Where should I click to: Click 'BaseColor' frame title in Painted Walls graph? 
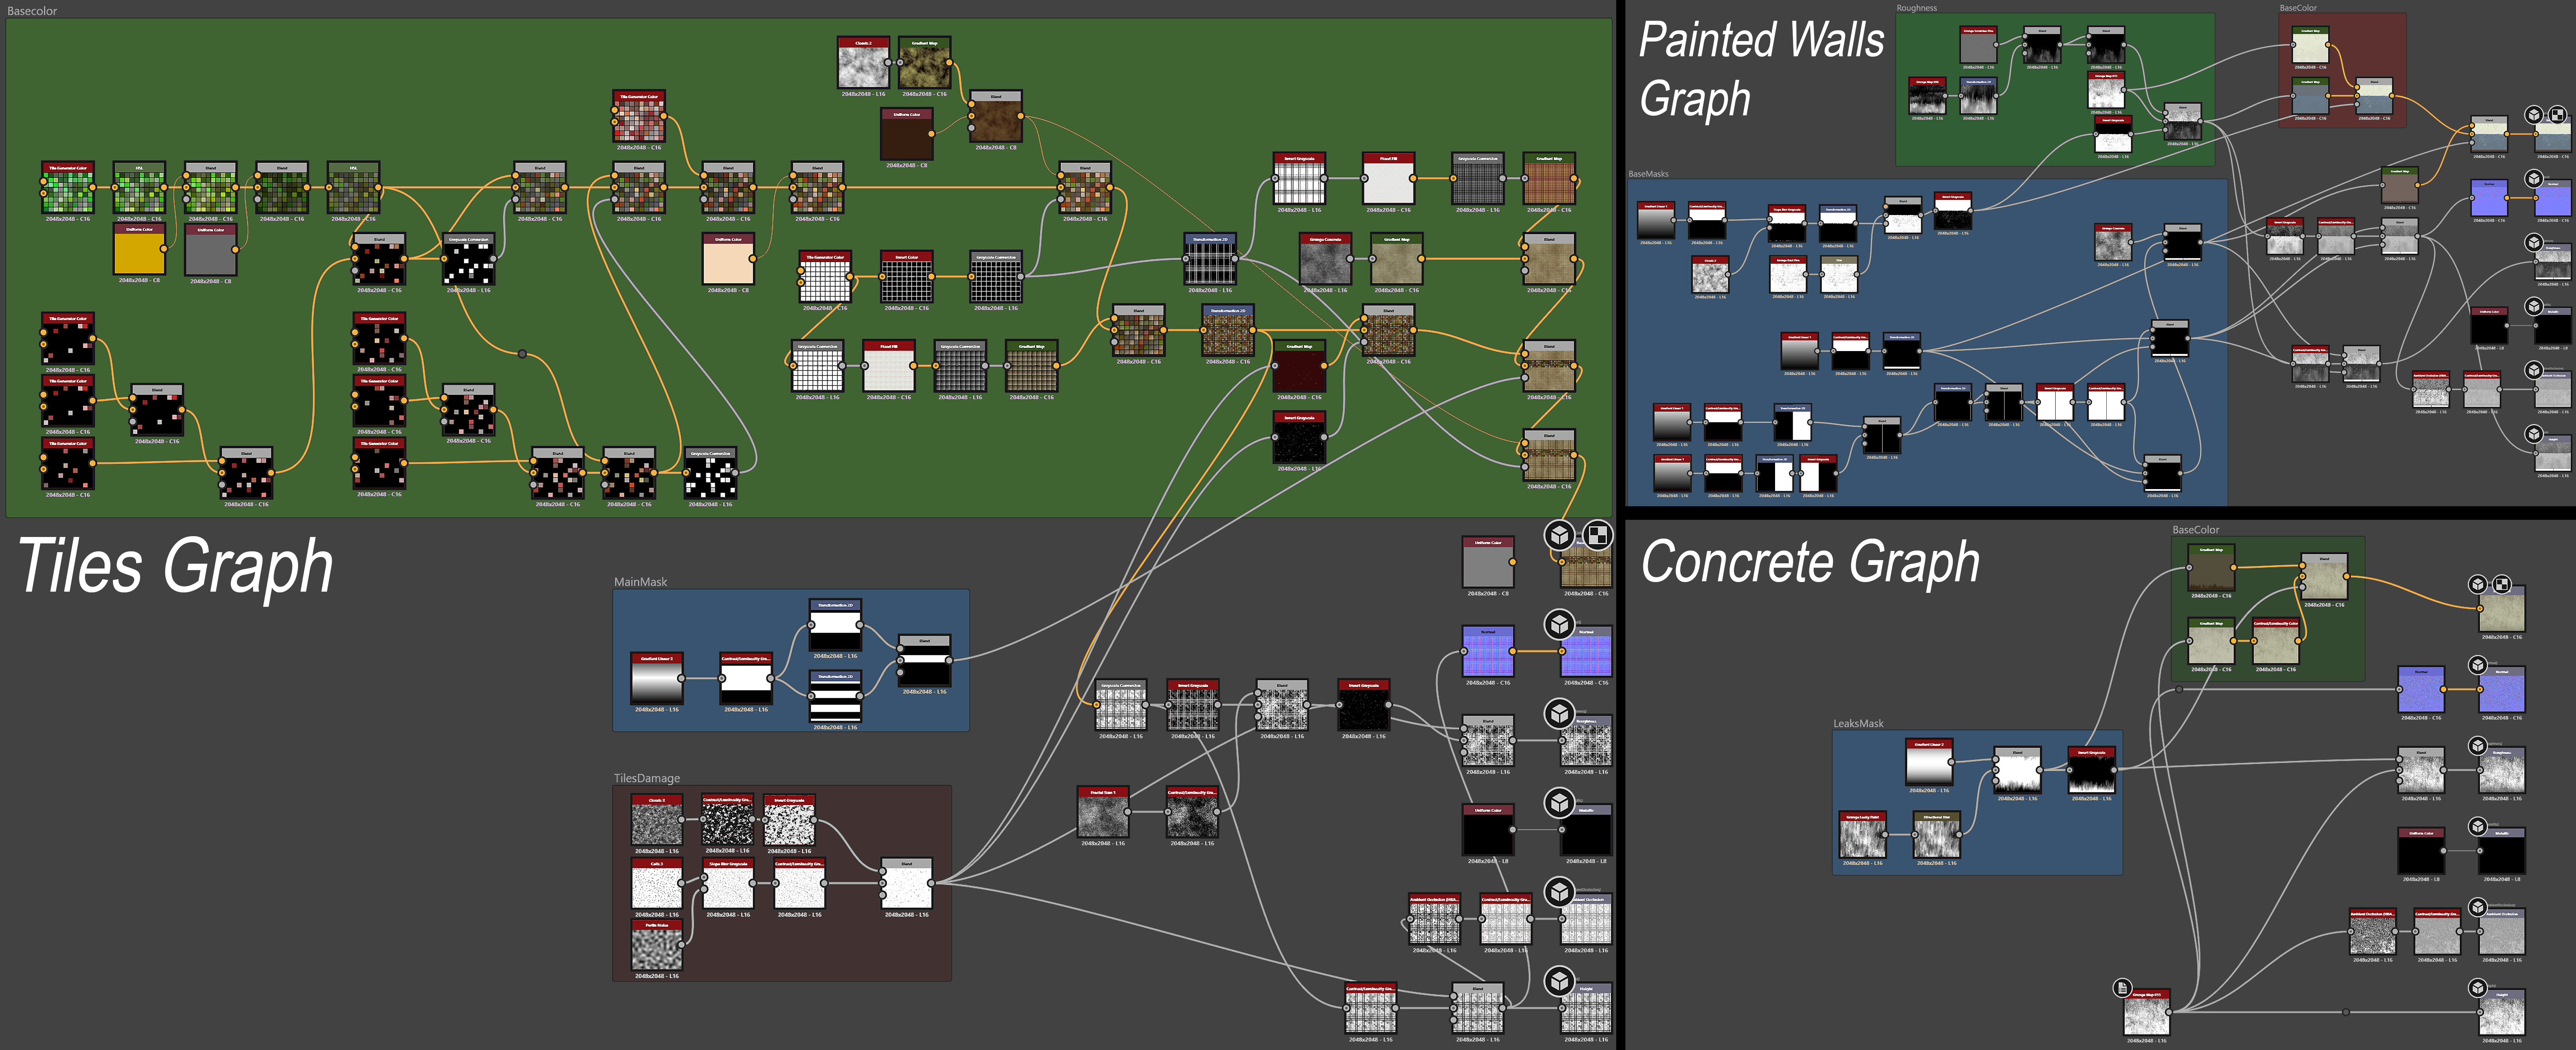[2298, 8]
